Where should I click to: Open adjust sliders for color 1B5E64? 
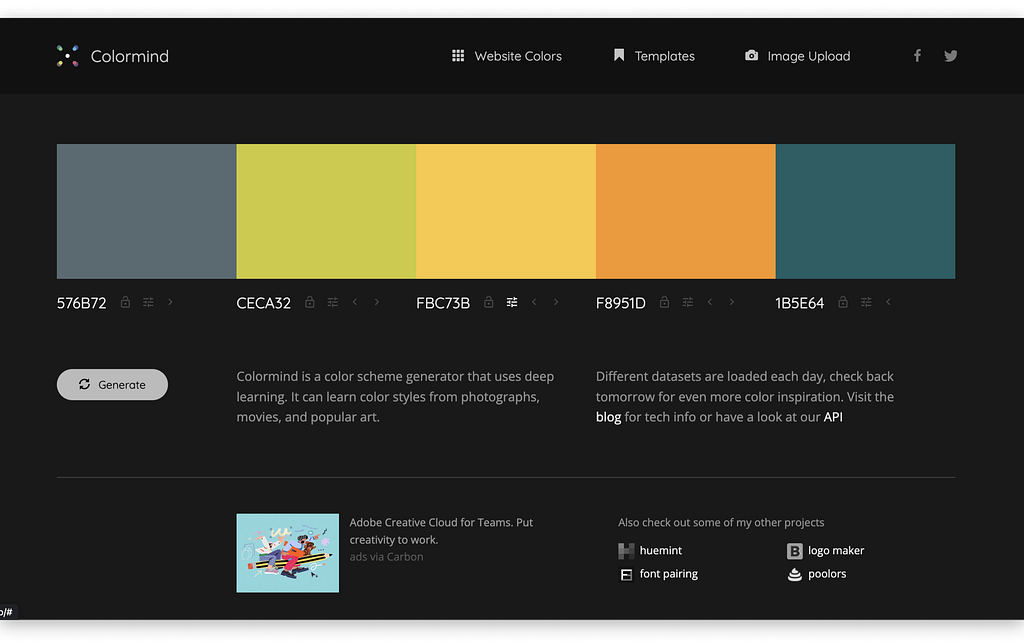[866, 302]
